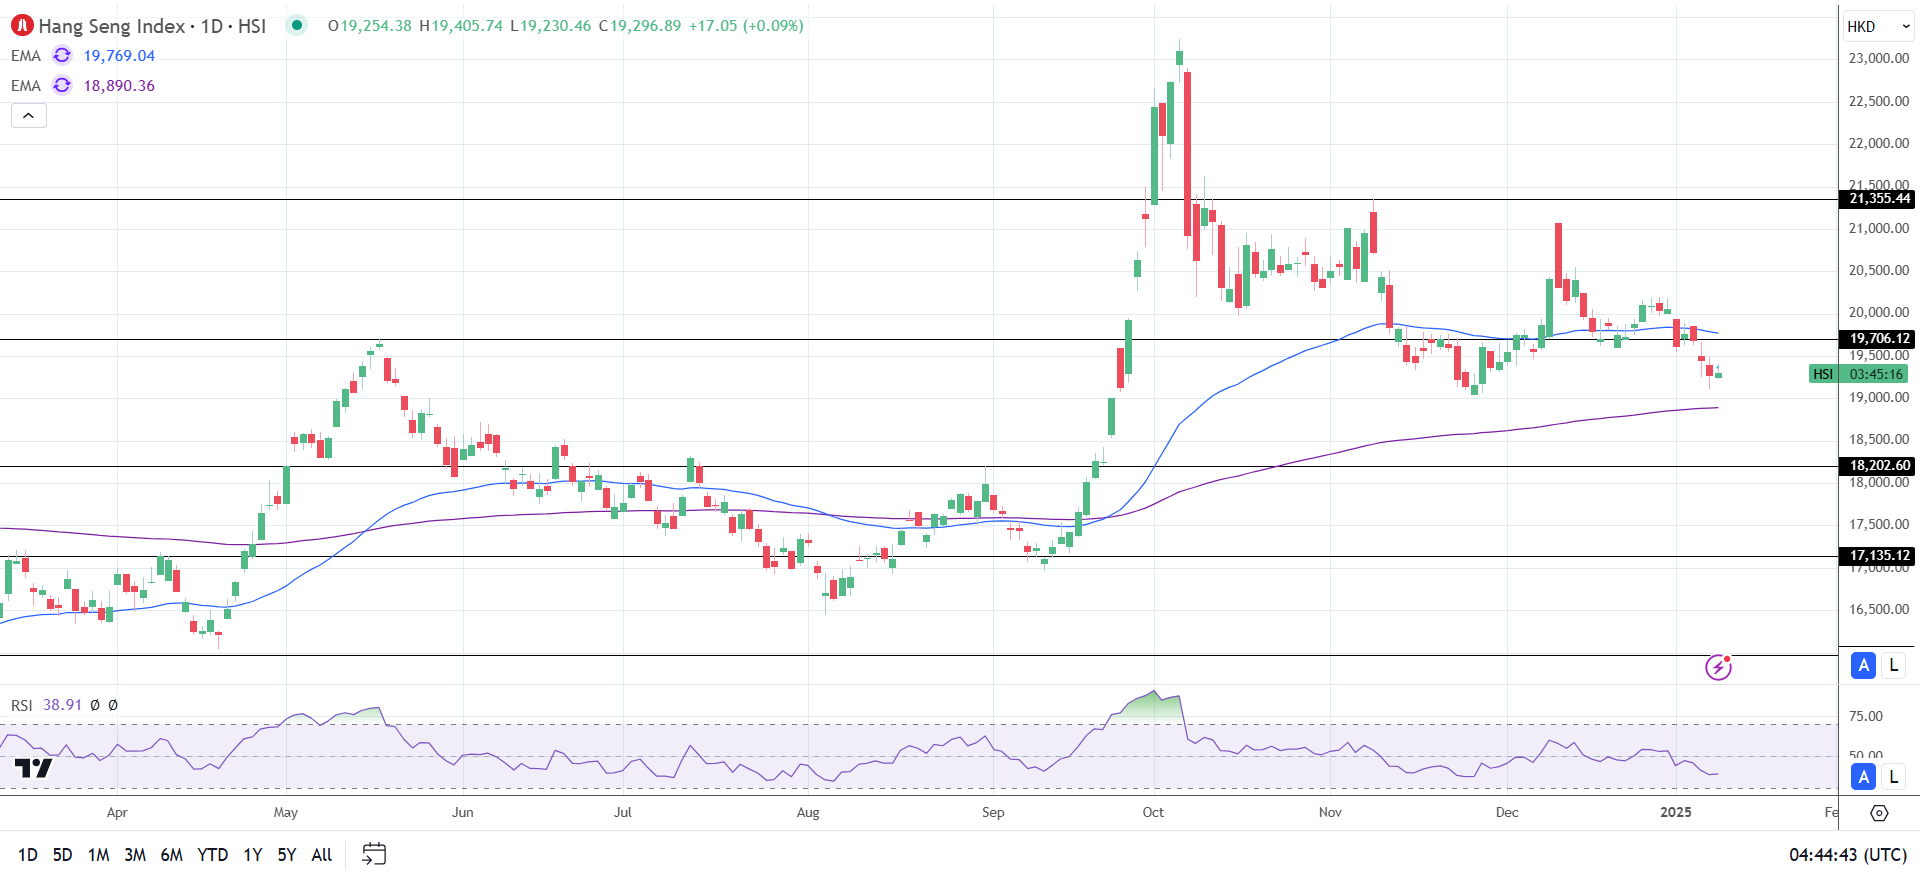Viewport: 1920px width, 875px height.
Task: Click the green market status indicator dot
Action: coord(297,25)
